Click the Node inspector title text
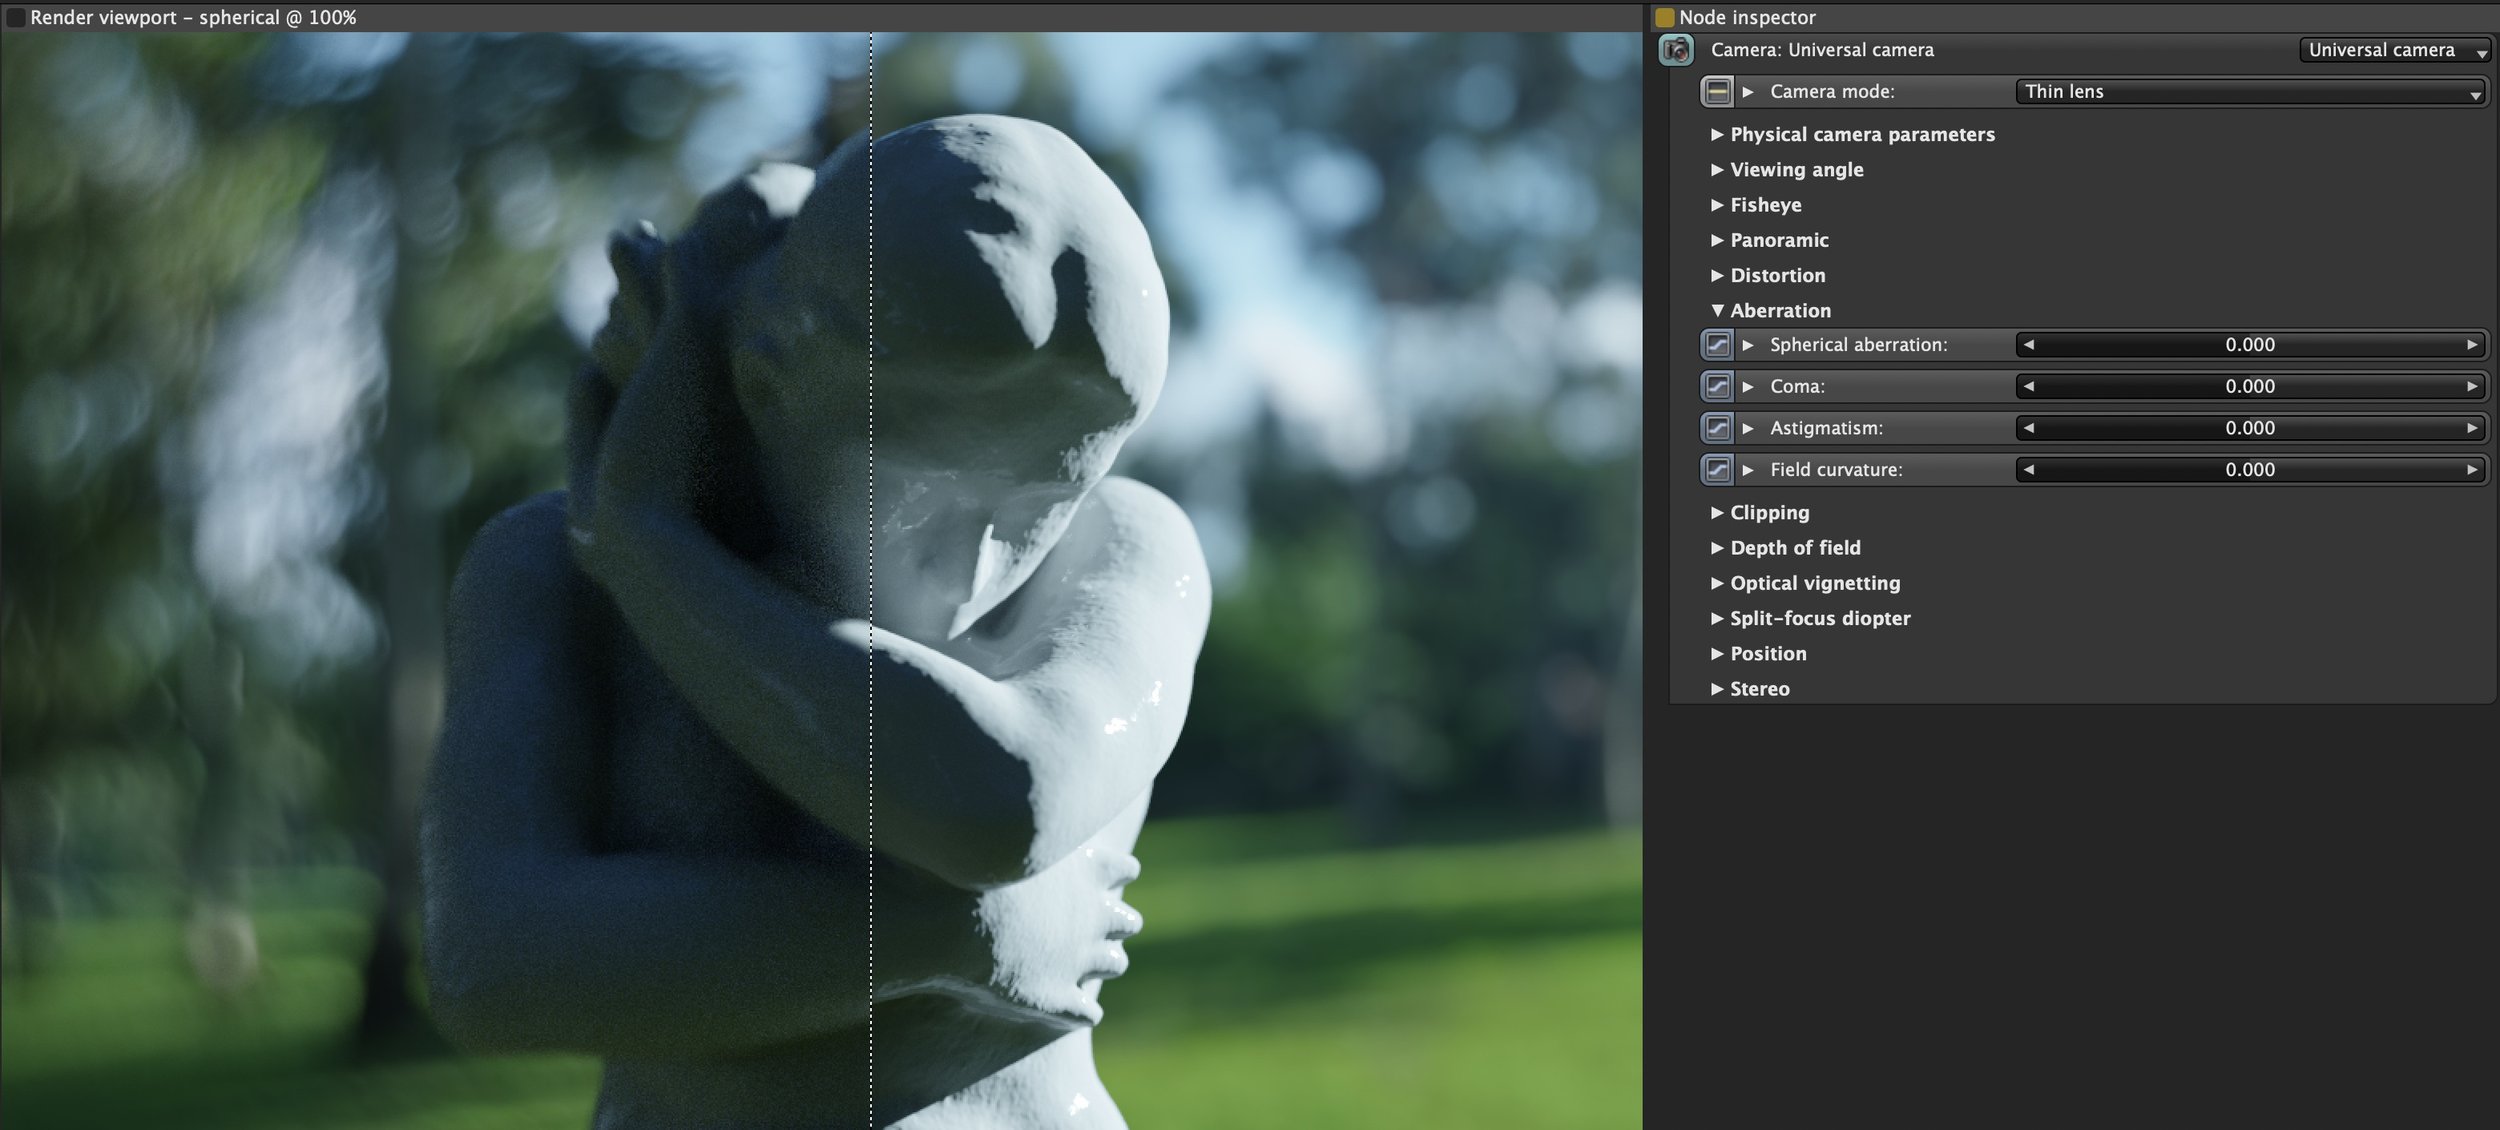 pyautogui.click(x=1747, y=17)
